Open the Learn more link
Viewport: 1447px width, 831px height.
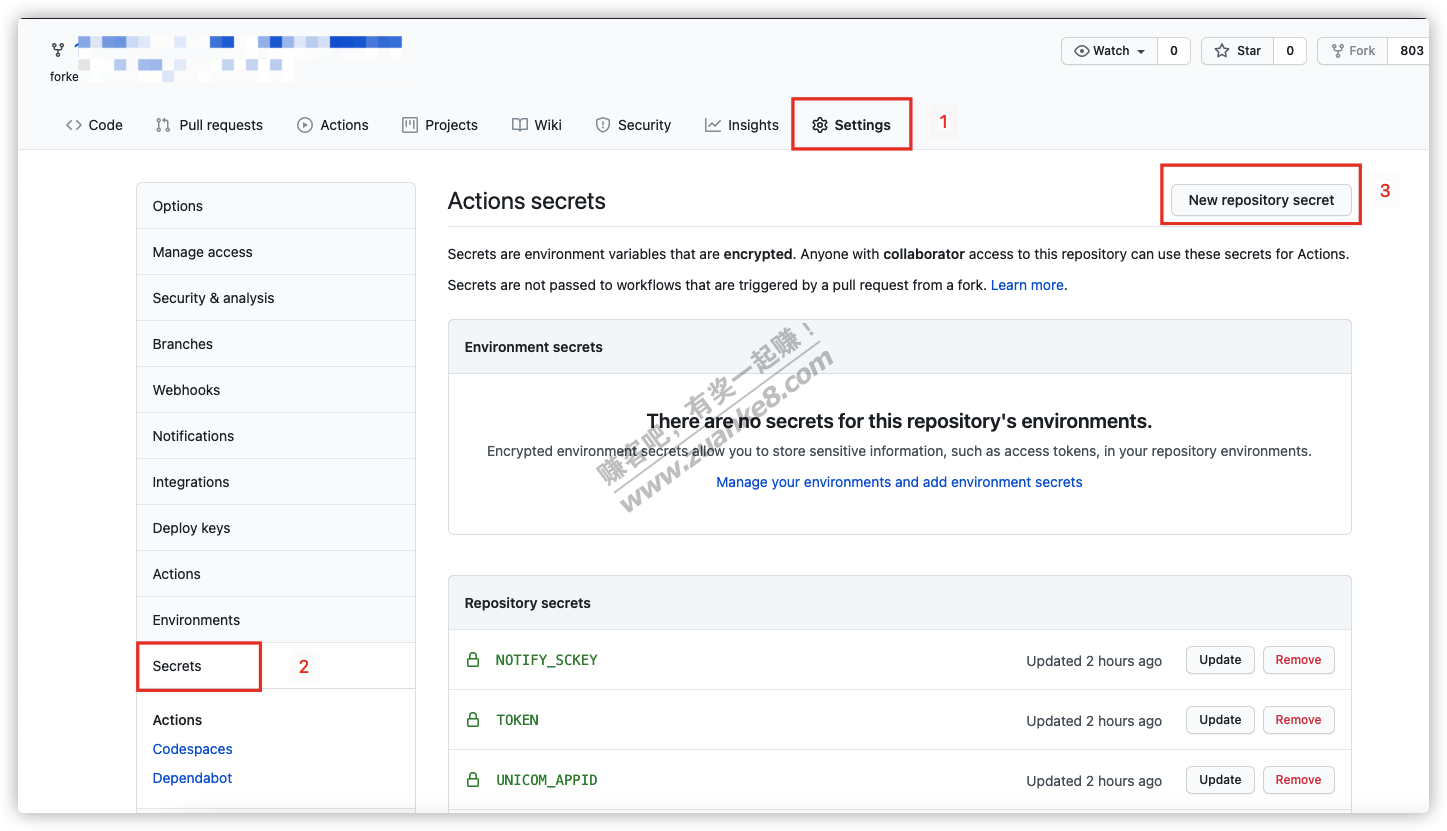pyautogui.click(x=1027, y=284)
